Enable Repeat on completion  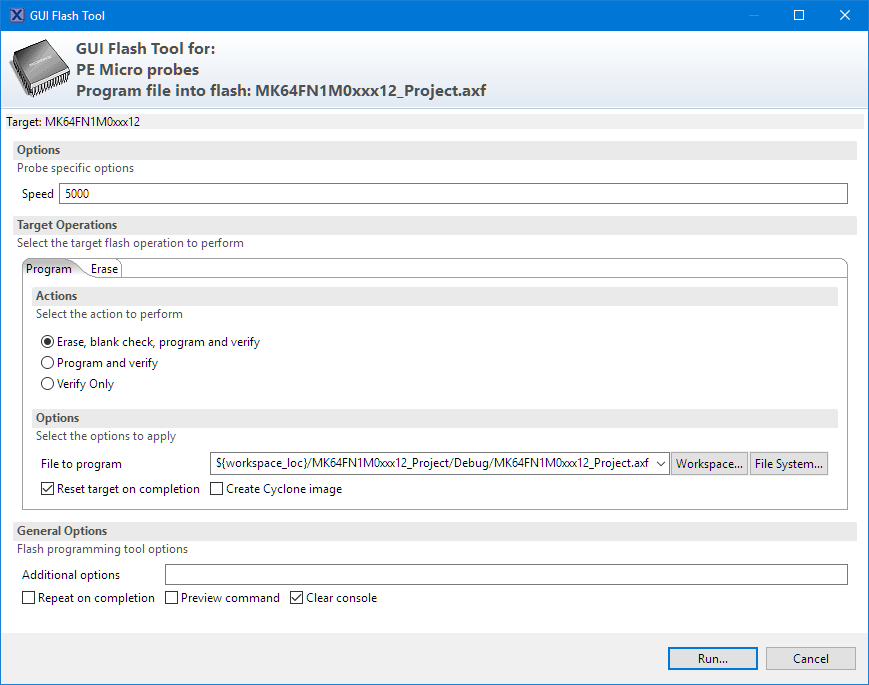[29, 598]
